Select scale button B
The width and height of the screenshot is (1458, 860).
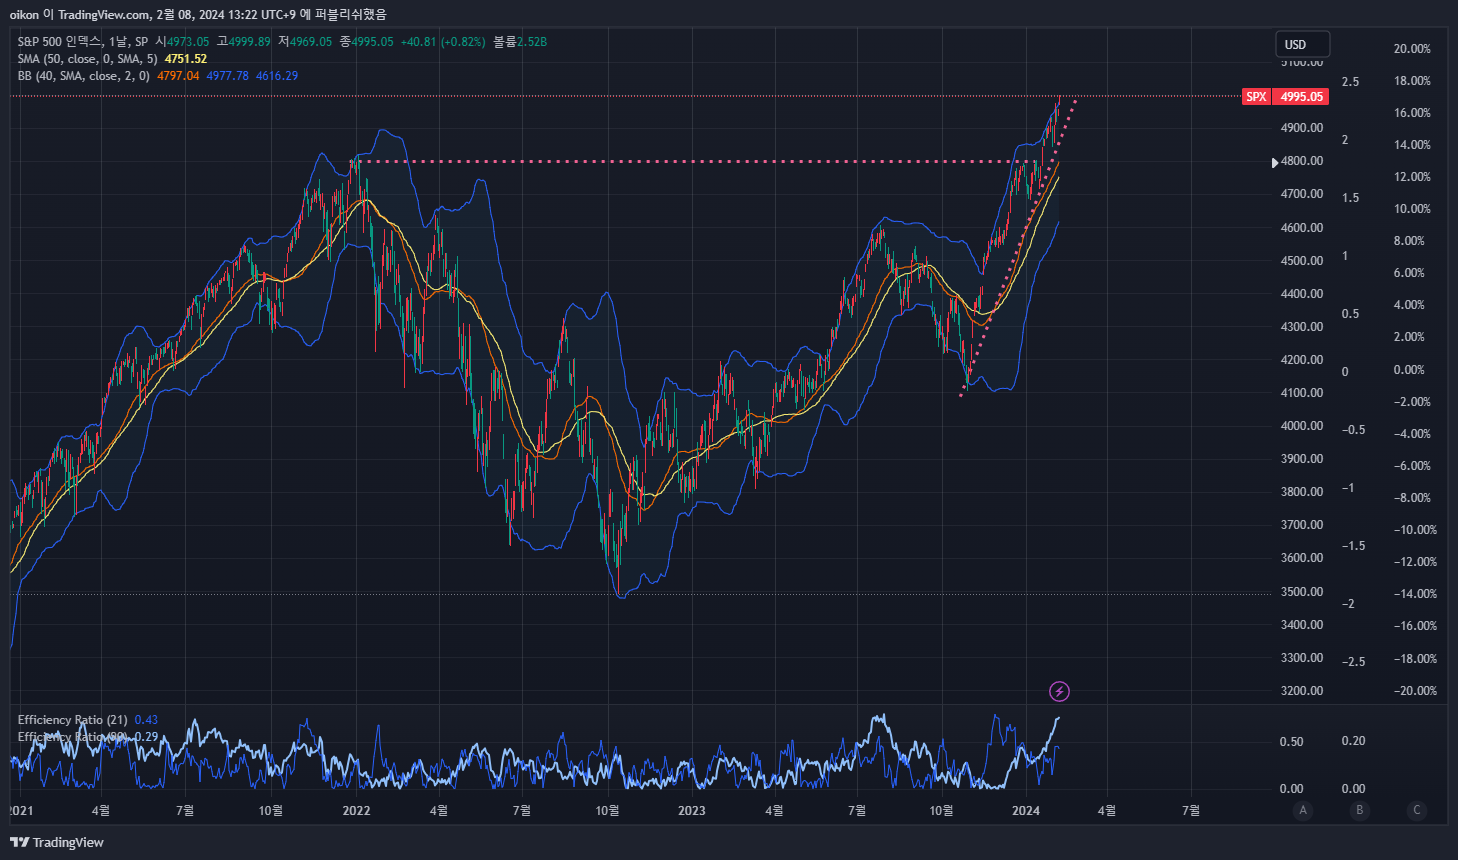pyautogui.click(x=1359, y=810)
